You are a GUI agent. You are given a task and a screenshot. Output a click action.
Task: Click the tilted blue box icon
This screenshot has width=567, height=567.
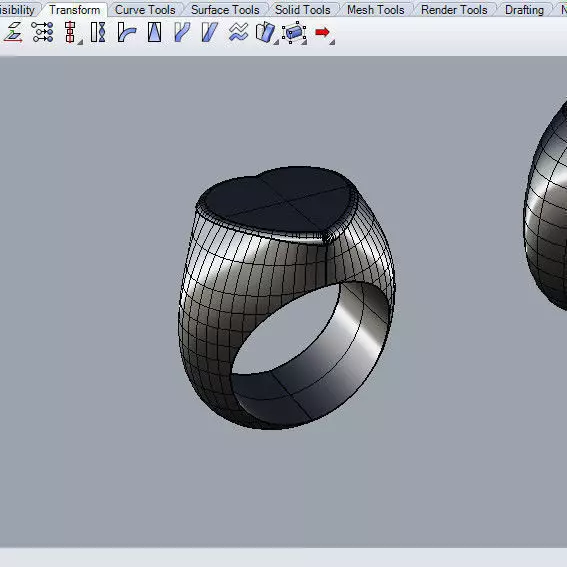(x=265, y=33)
